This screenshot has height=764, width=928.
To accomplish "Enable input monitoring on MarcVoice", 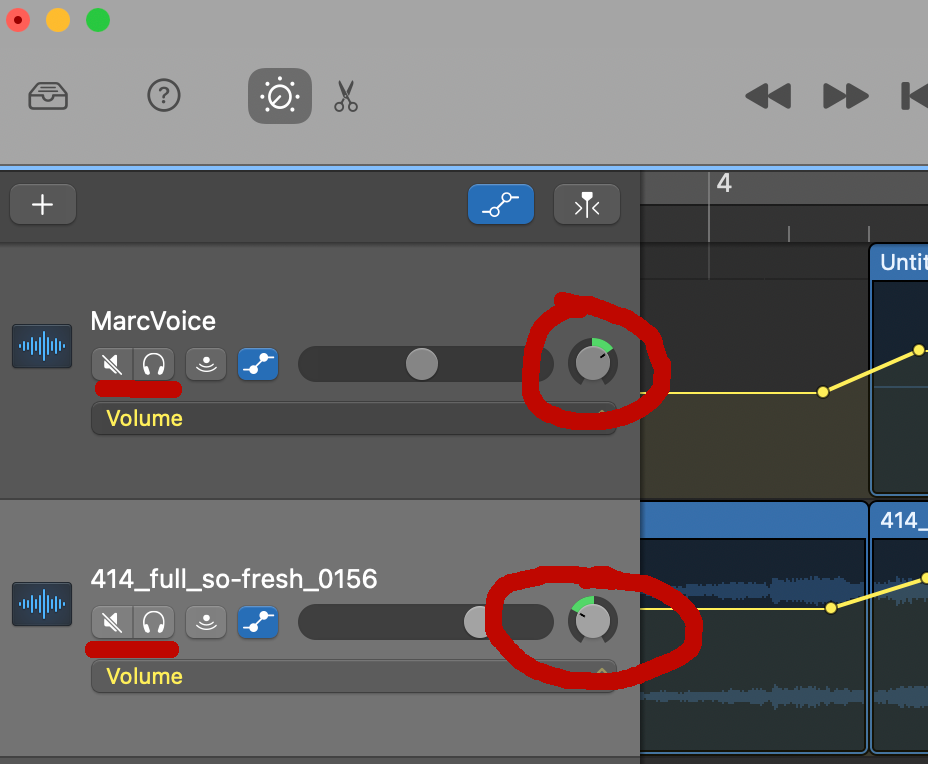I will [206, 365].
